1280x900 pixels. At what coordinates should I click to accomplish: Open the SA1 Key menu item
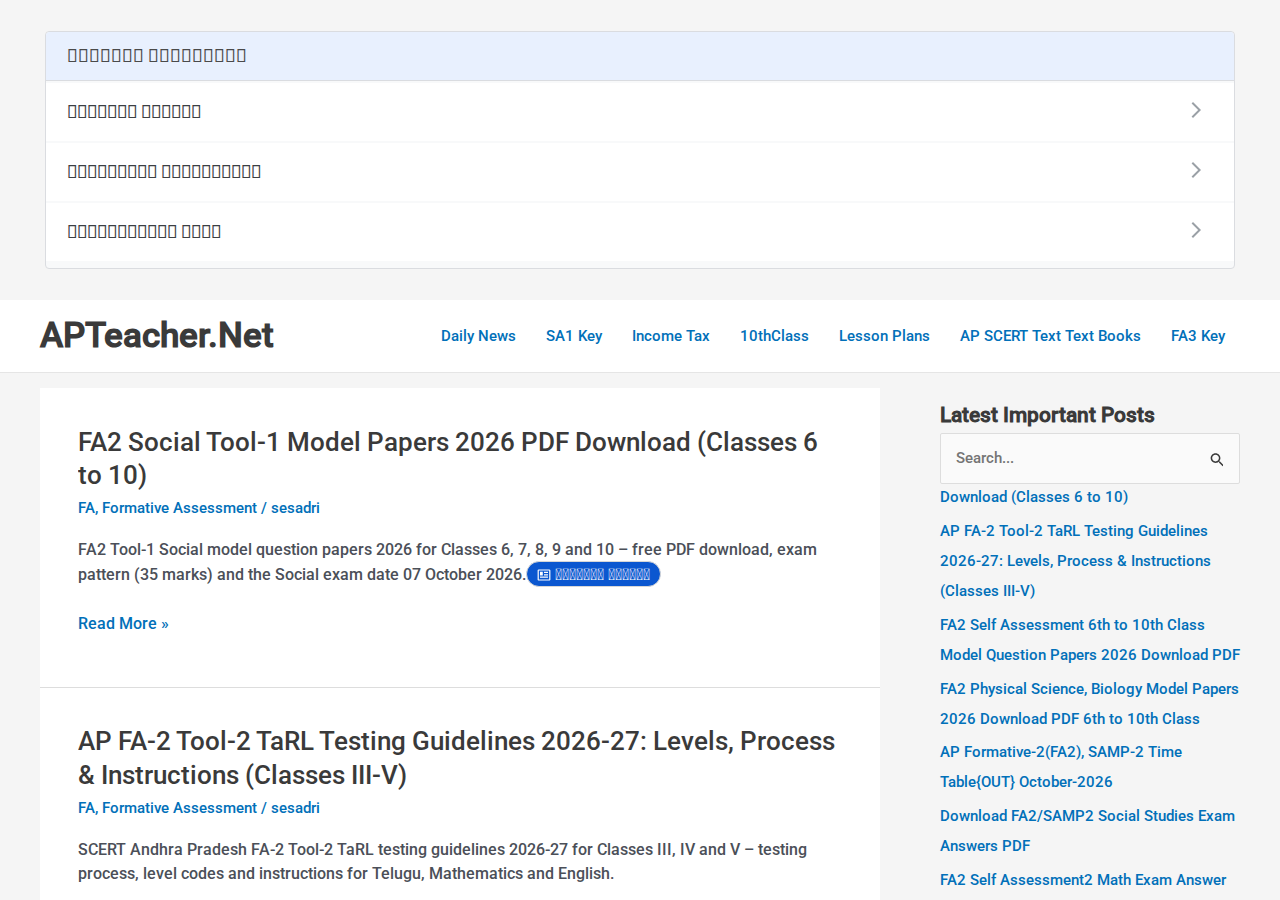[x=574, y=336]
